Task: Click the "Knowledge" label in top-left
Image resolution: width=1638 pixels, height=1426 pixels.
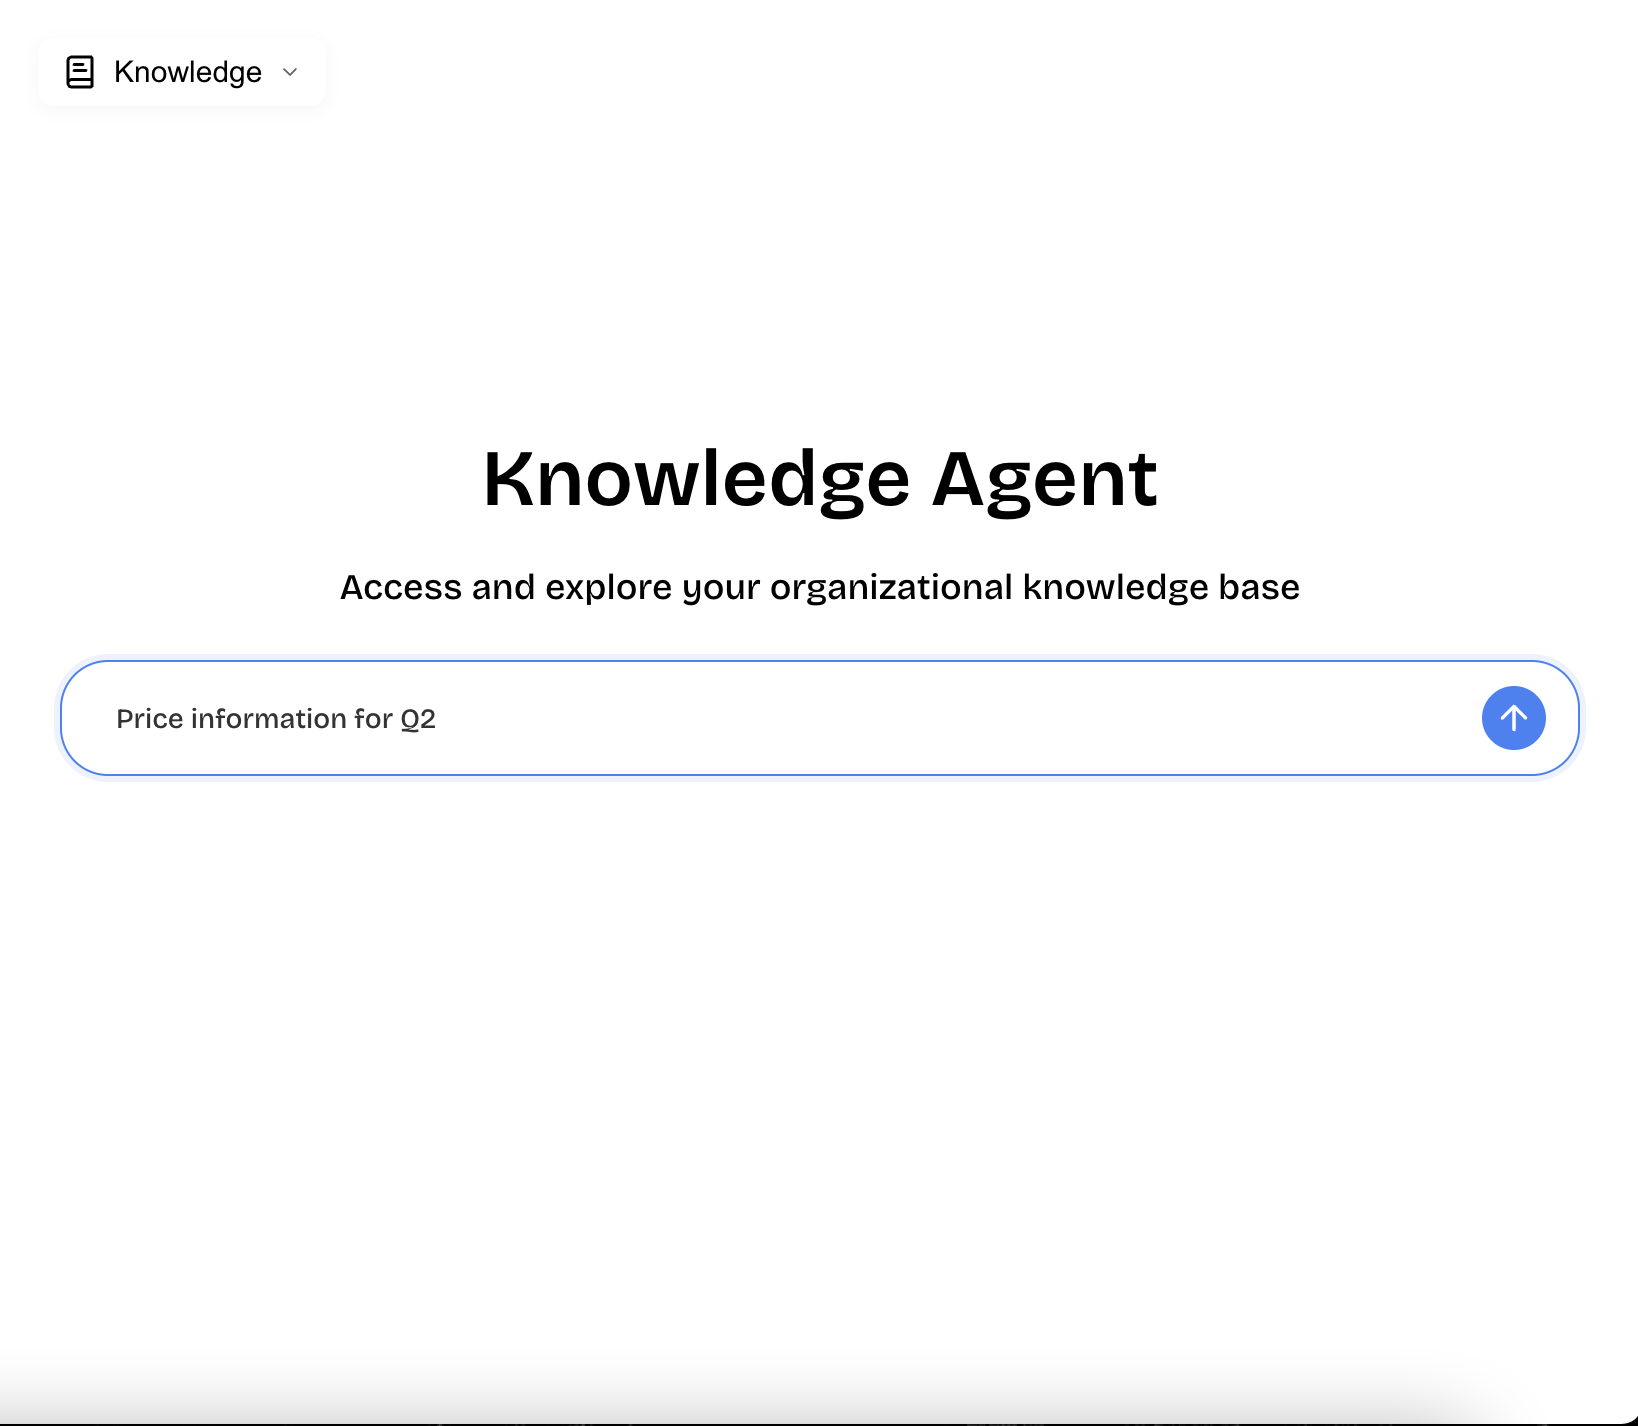Action: coord(188,72)
